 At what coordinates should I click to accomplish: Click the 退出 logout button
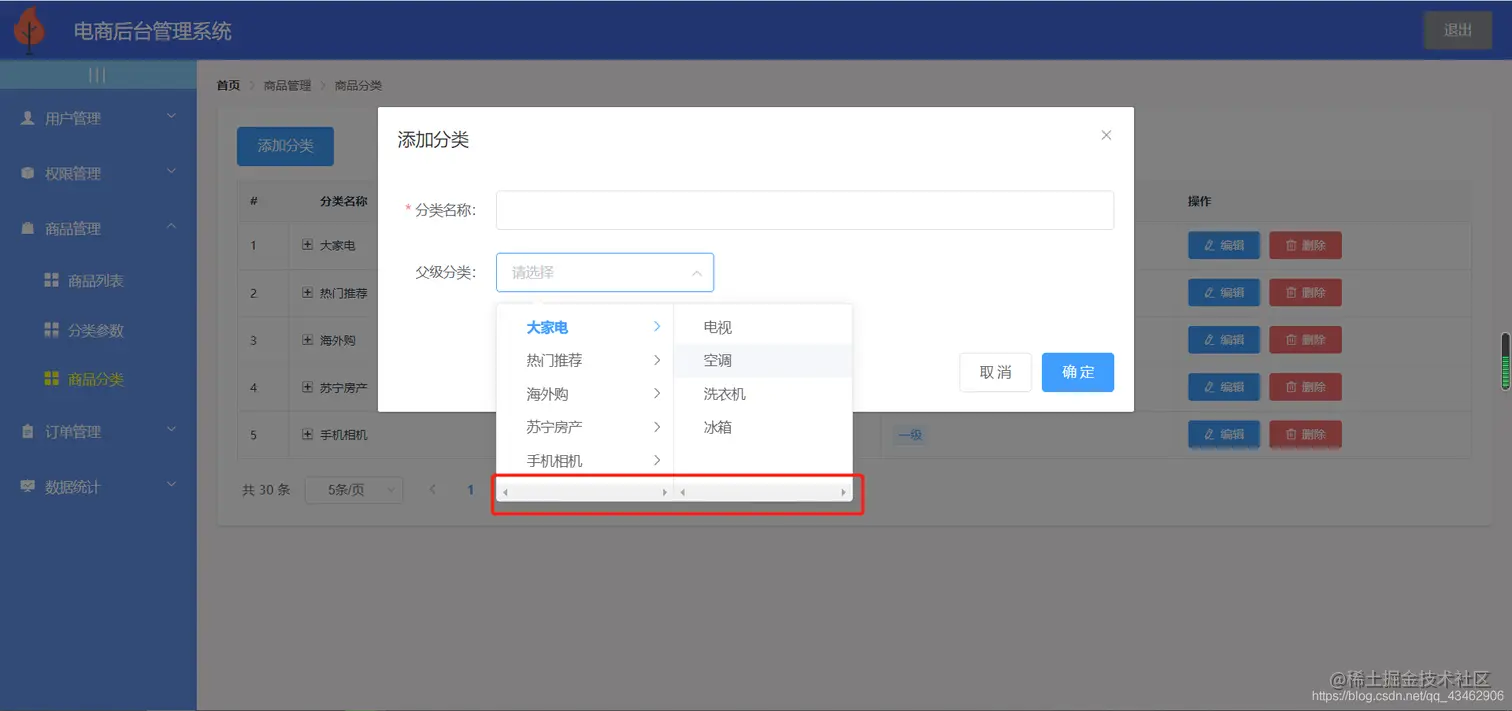tap(1458, 30)
